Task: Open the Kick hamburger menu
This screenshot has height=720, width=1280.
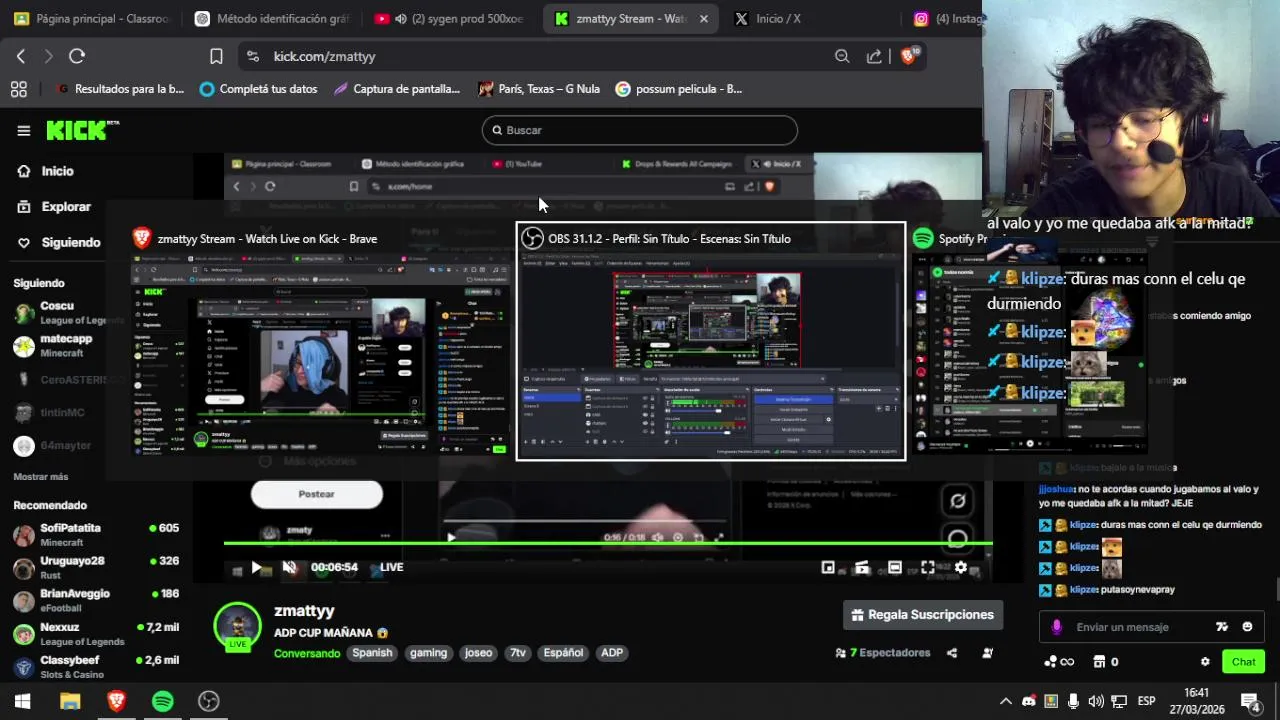Action: pyautogui.click(x=23, y=130)
